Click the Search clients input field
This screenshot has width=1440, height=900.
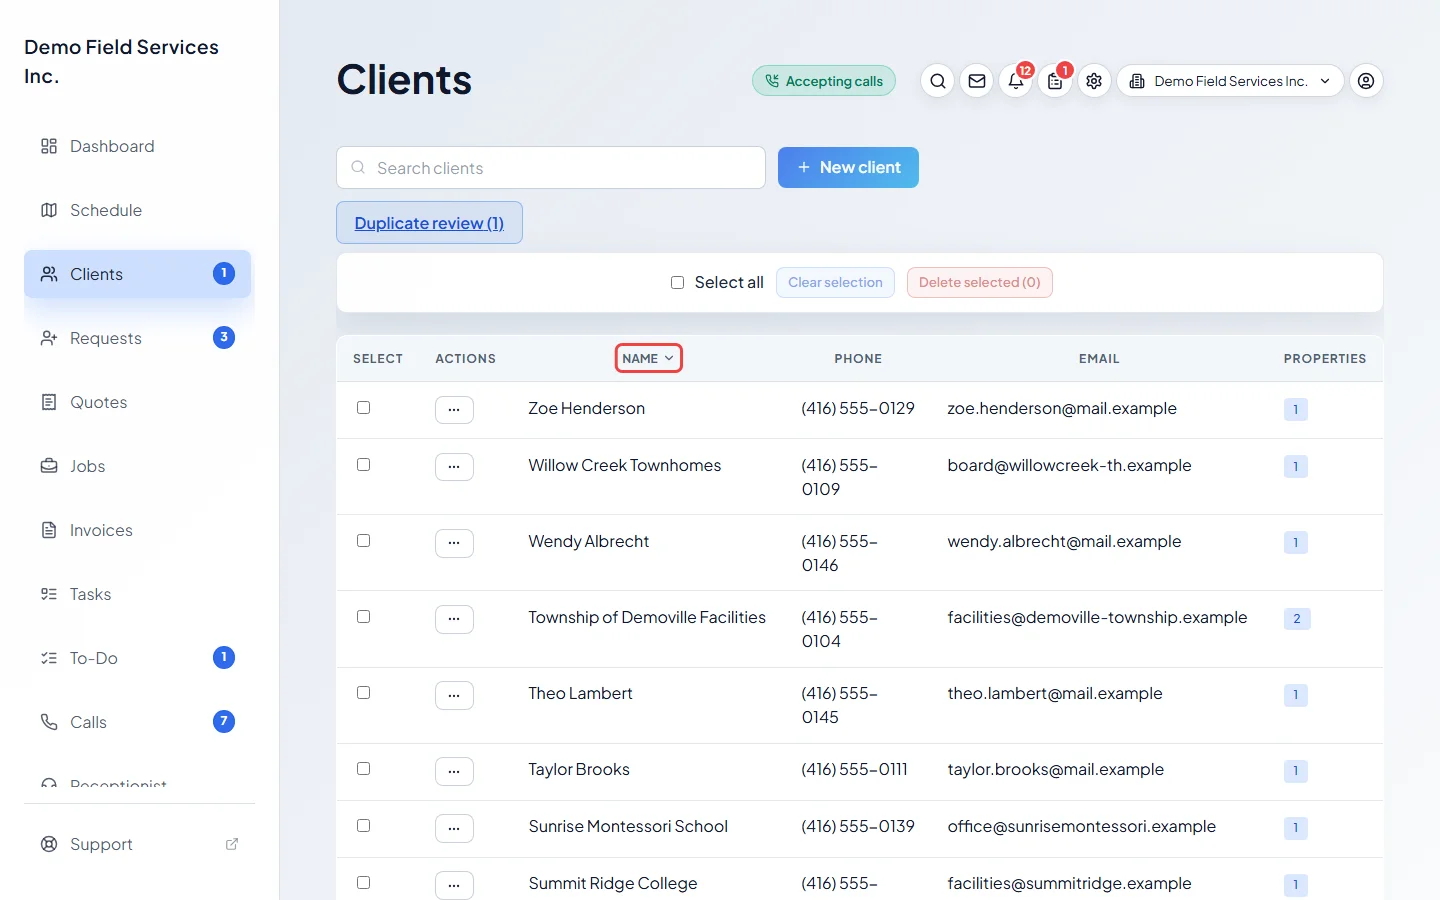pos(551,168)
